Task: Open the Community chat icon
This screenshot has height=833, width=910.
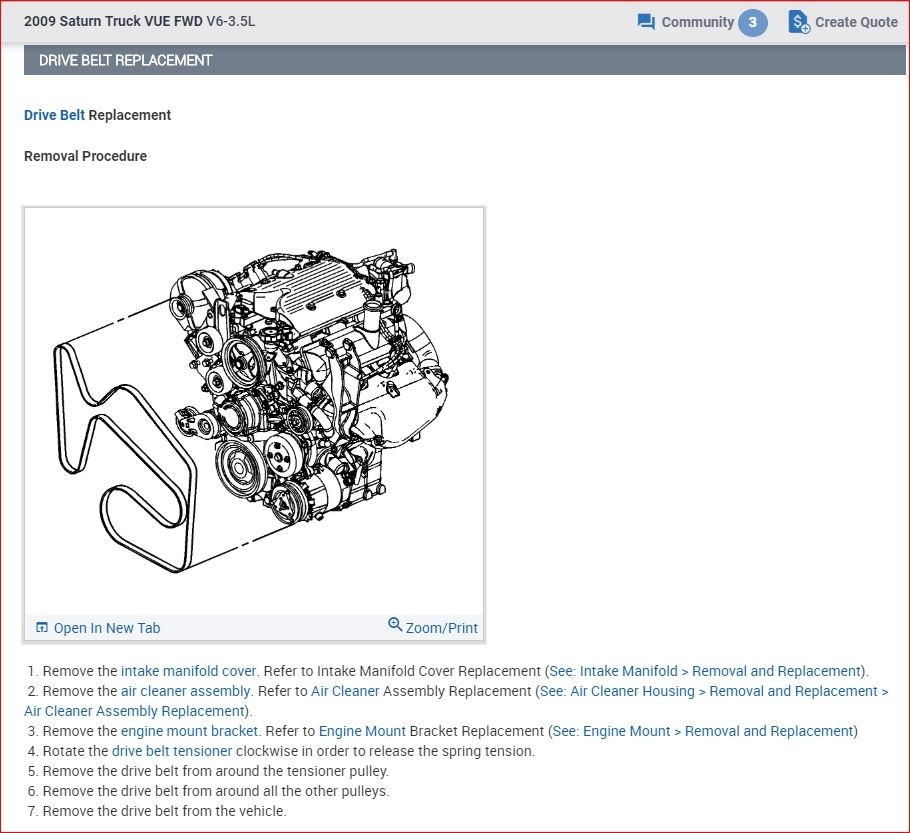Action: [646, 22]
